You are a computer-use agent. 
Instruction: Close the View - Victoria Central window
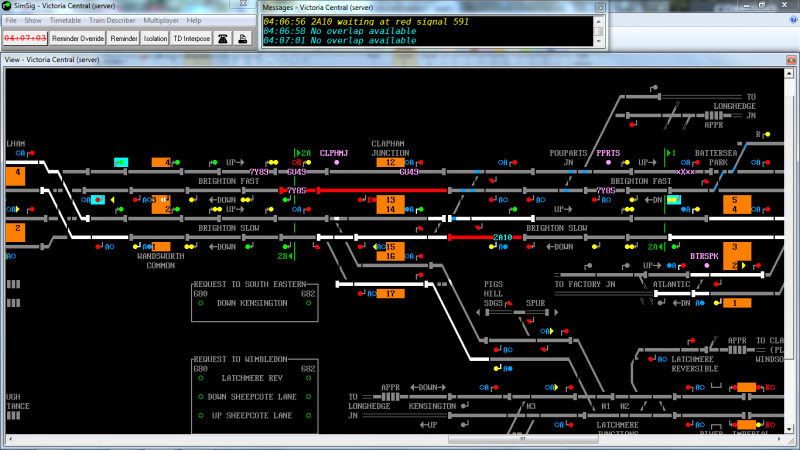tap(791, 60)
